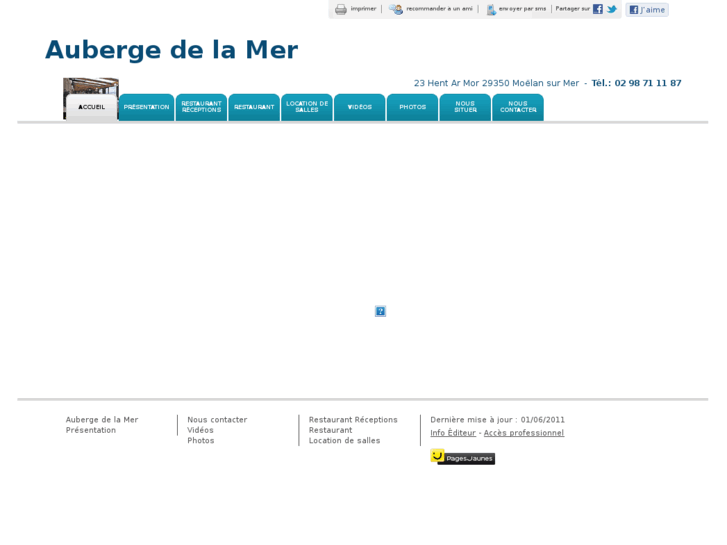Switch to the Présentation tab
Image resolution: width=727 pixels, height=545 pixels.
tap(147, 107)
